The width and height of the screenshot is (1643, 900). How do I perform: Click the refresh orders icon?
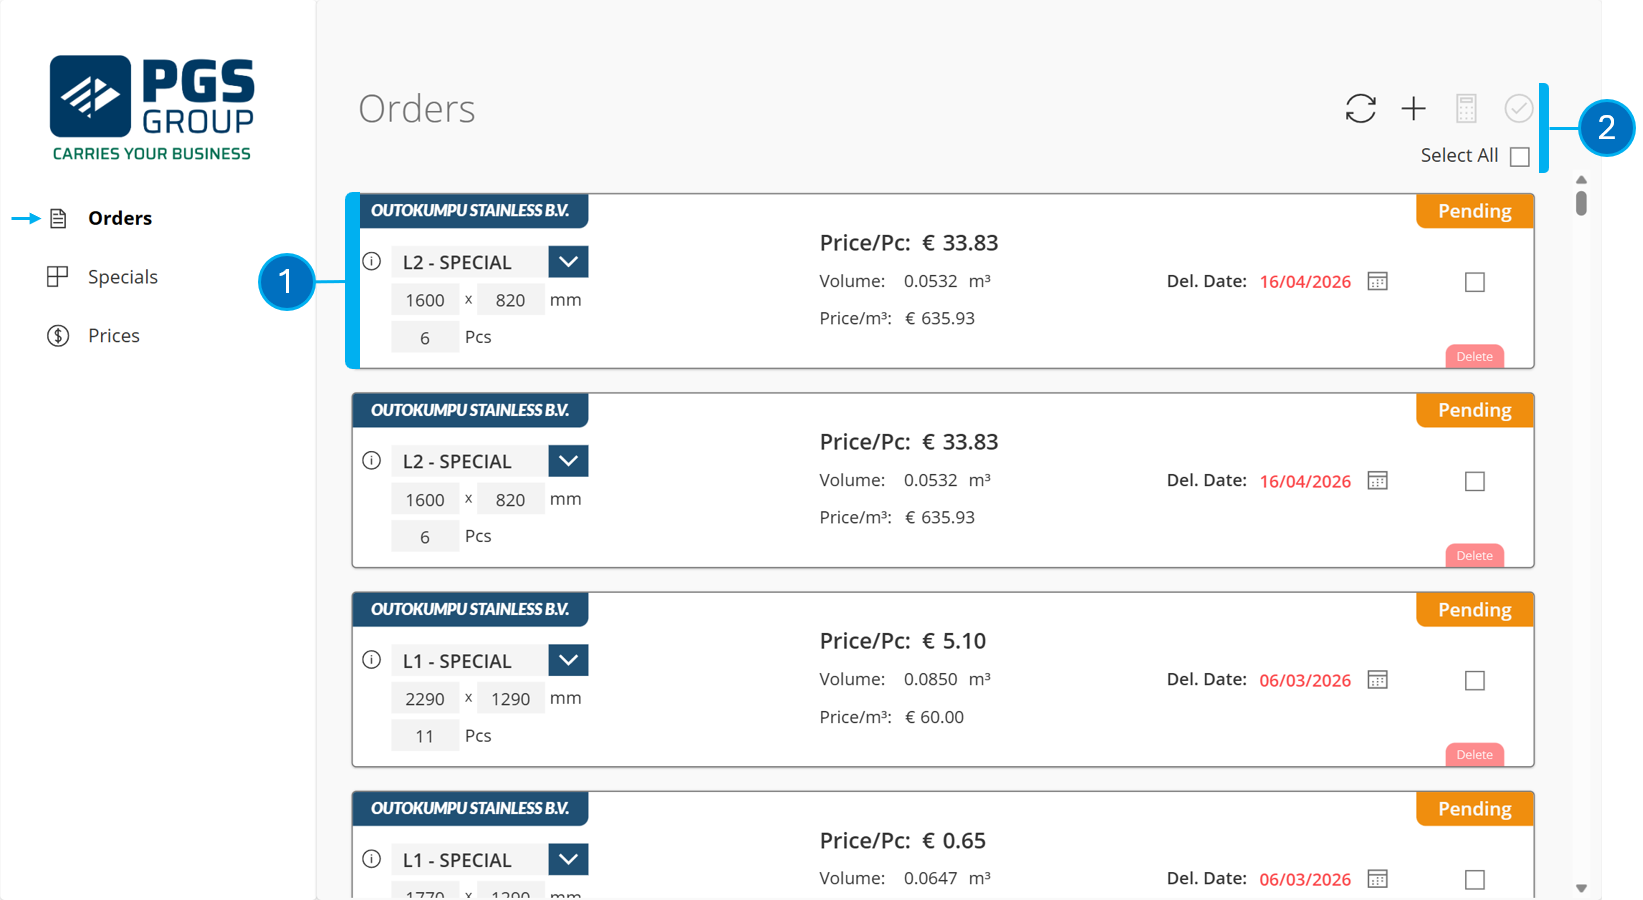1360,108
